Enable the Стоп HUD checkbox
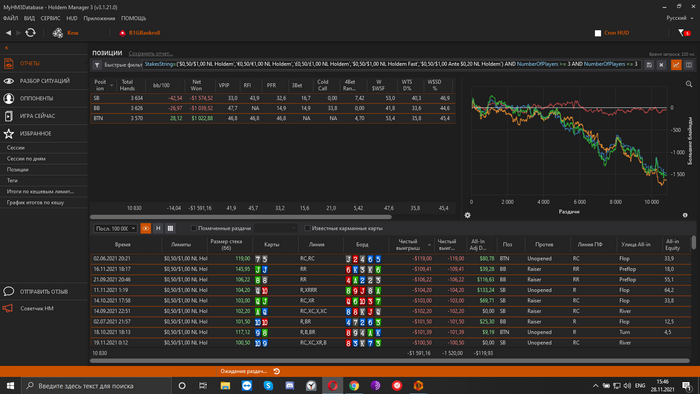 point(598,33)
